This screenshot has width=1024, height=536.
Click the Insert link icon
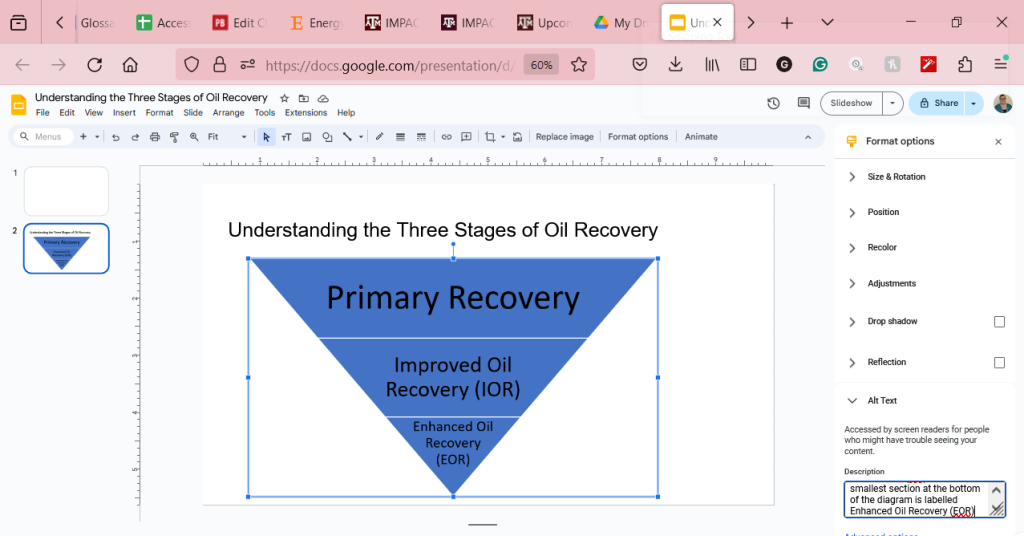(x=446, y=137)
